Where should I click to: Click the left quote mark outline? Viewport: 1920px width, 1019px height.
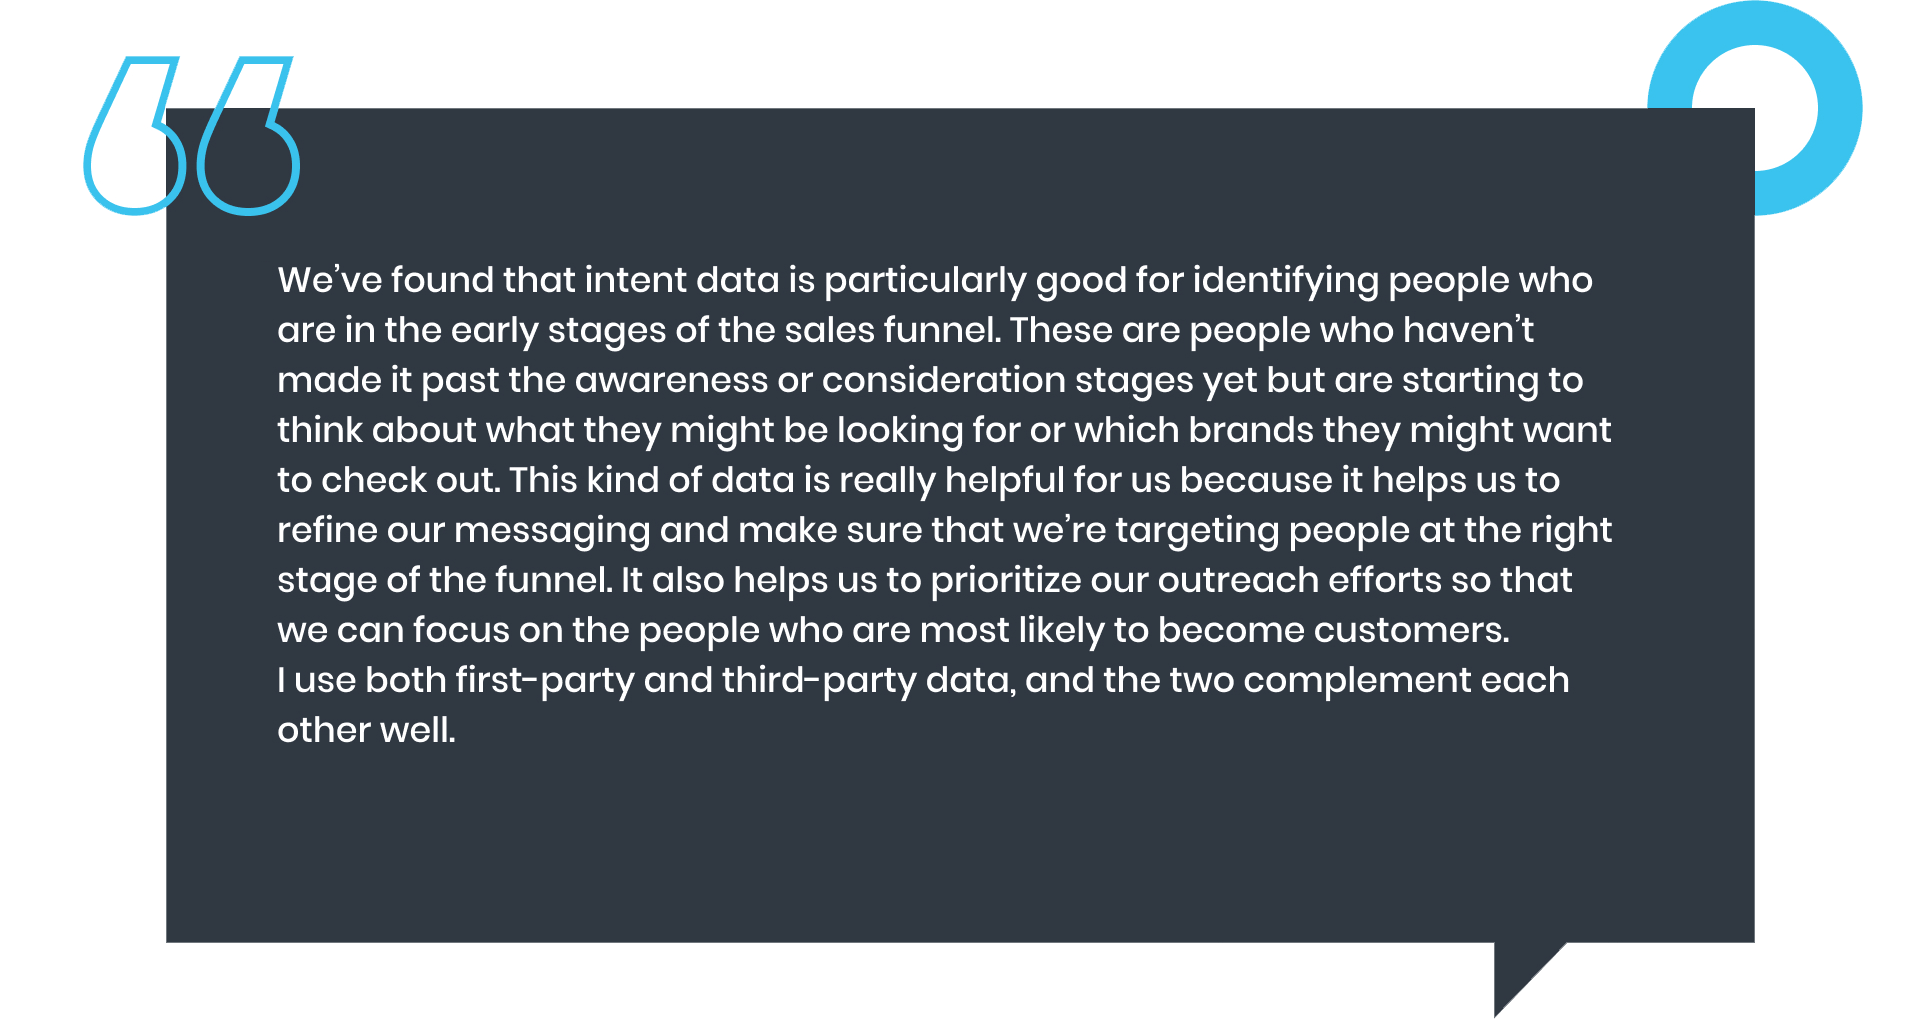click(x=135, y=136)
